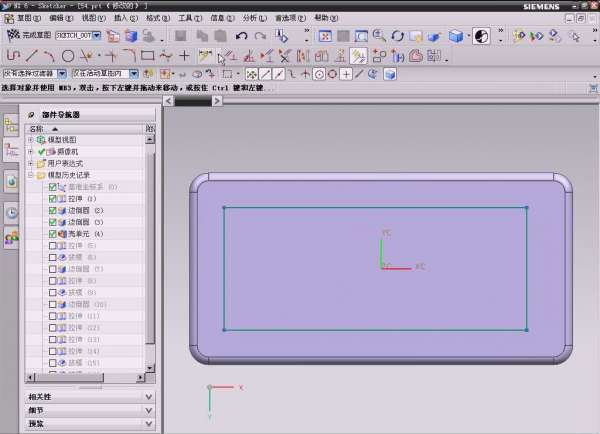This screenshot has height=434, width=600.
Task: Collapse the 模型历史记录 tree node
Action: coord(31,175)
